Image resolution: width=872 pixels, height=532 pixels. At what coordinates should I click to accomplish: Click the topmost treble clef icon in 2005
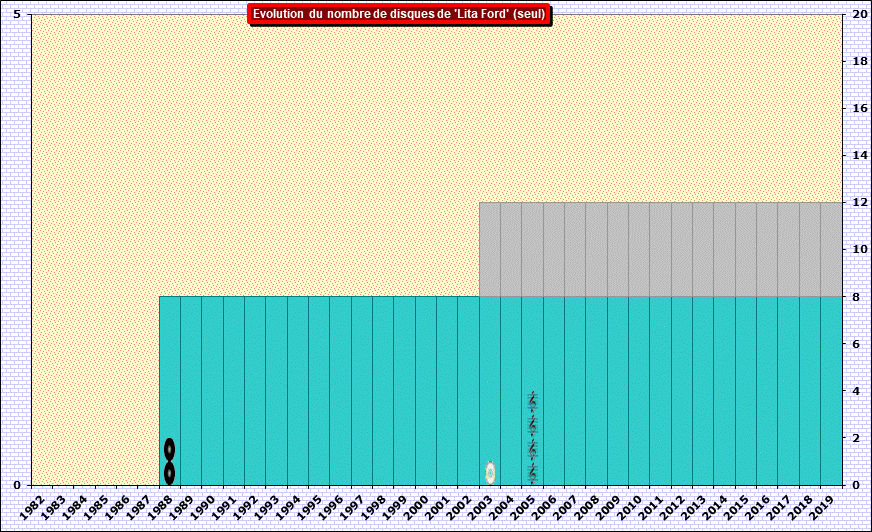tap(532, 401)
